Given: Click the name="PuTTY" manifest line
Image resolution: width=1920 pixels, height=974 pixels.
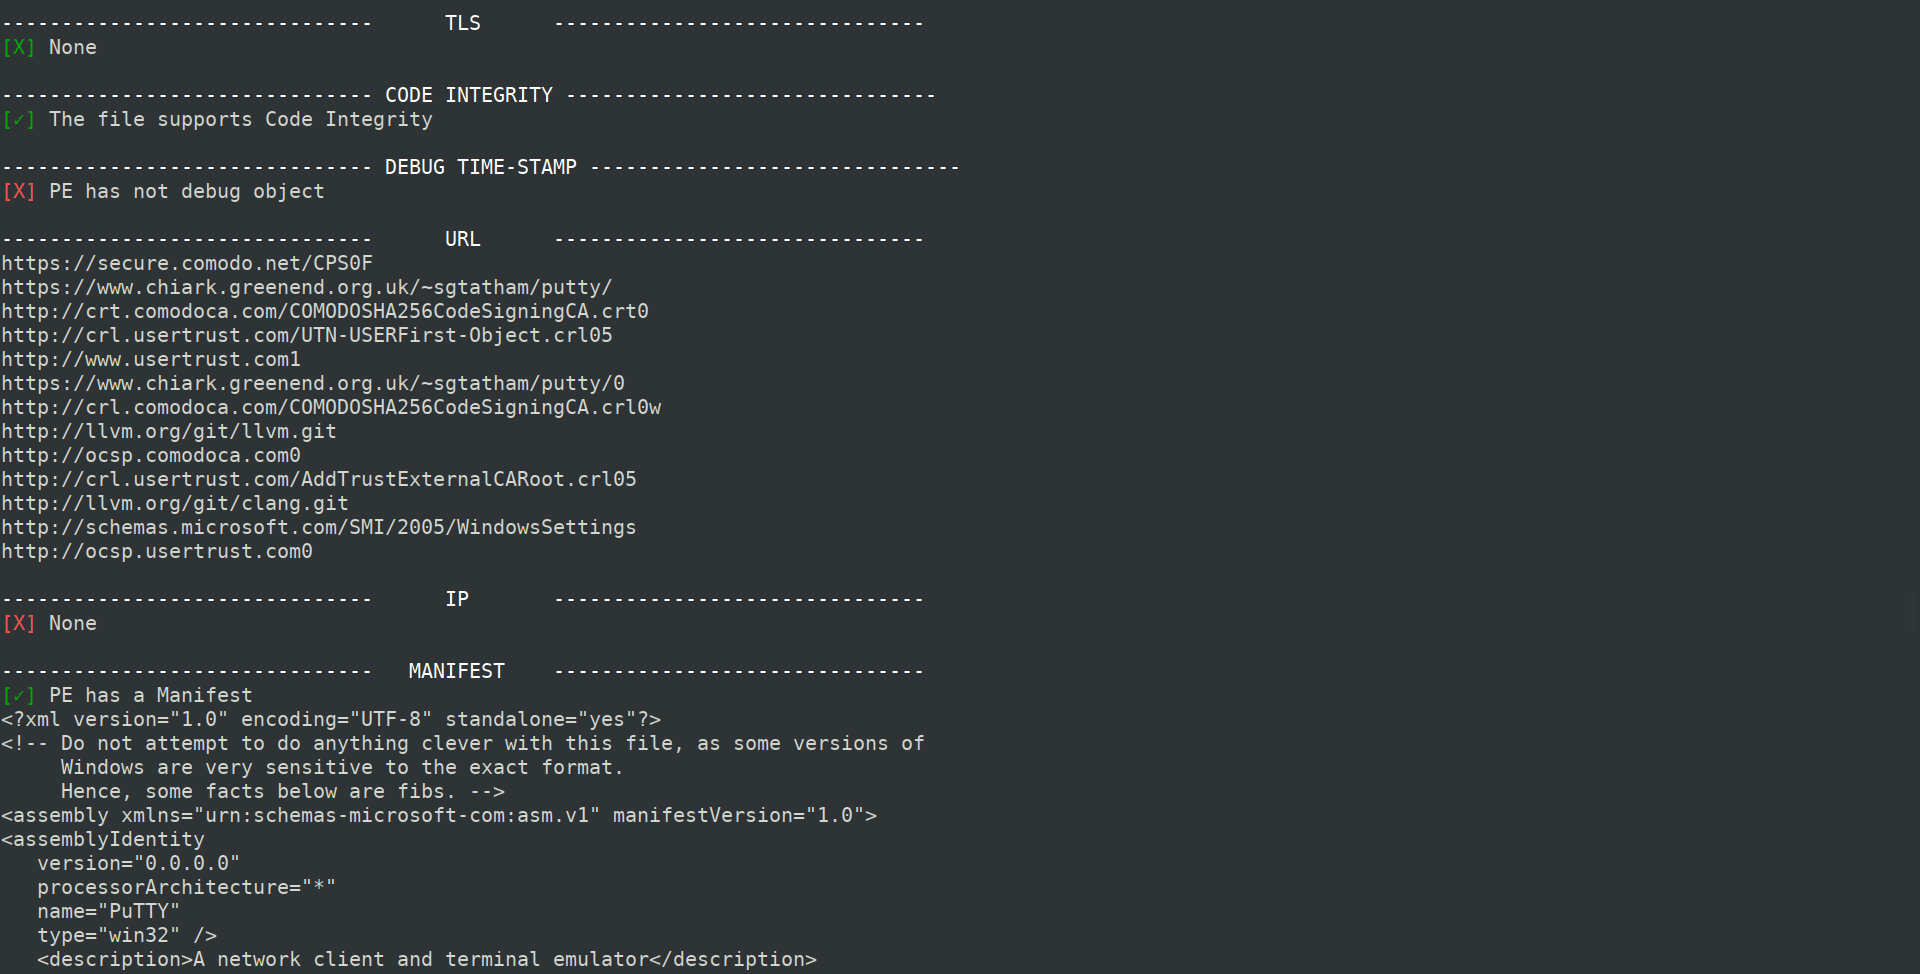Looking at the screenshot, I should (109, 911).
